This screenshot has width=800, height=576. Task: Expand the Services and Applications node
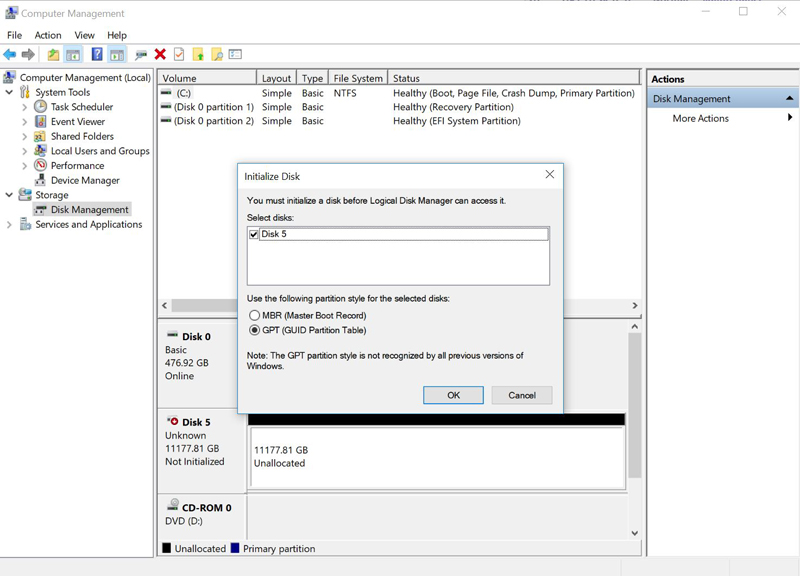[x=10, y=225]
